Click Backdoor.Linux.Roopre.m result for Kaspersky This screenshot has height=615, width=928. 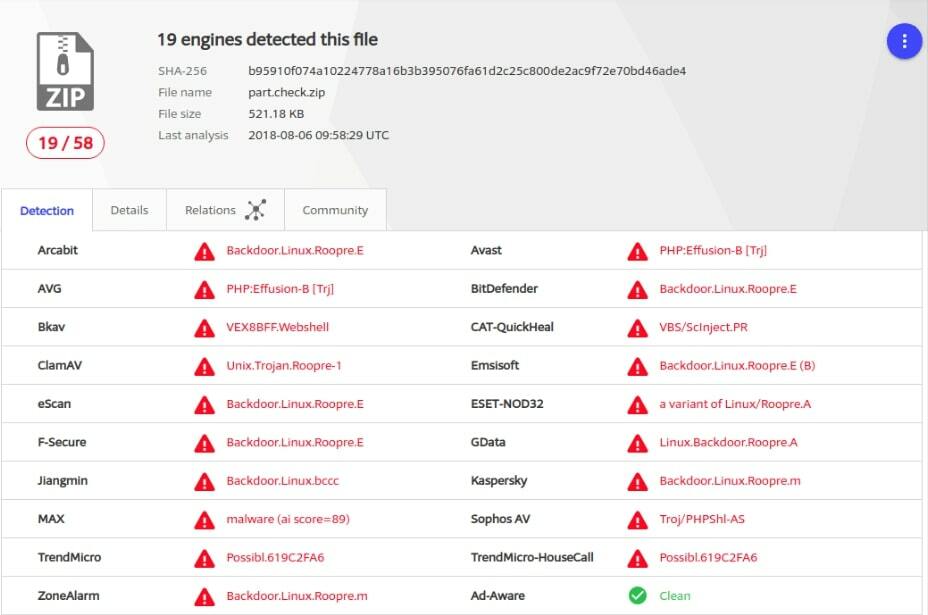[730, 481]
